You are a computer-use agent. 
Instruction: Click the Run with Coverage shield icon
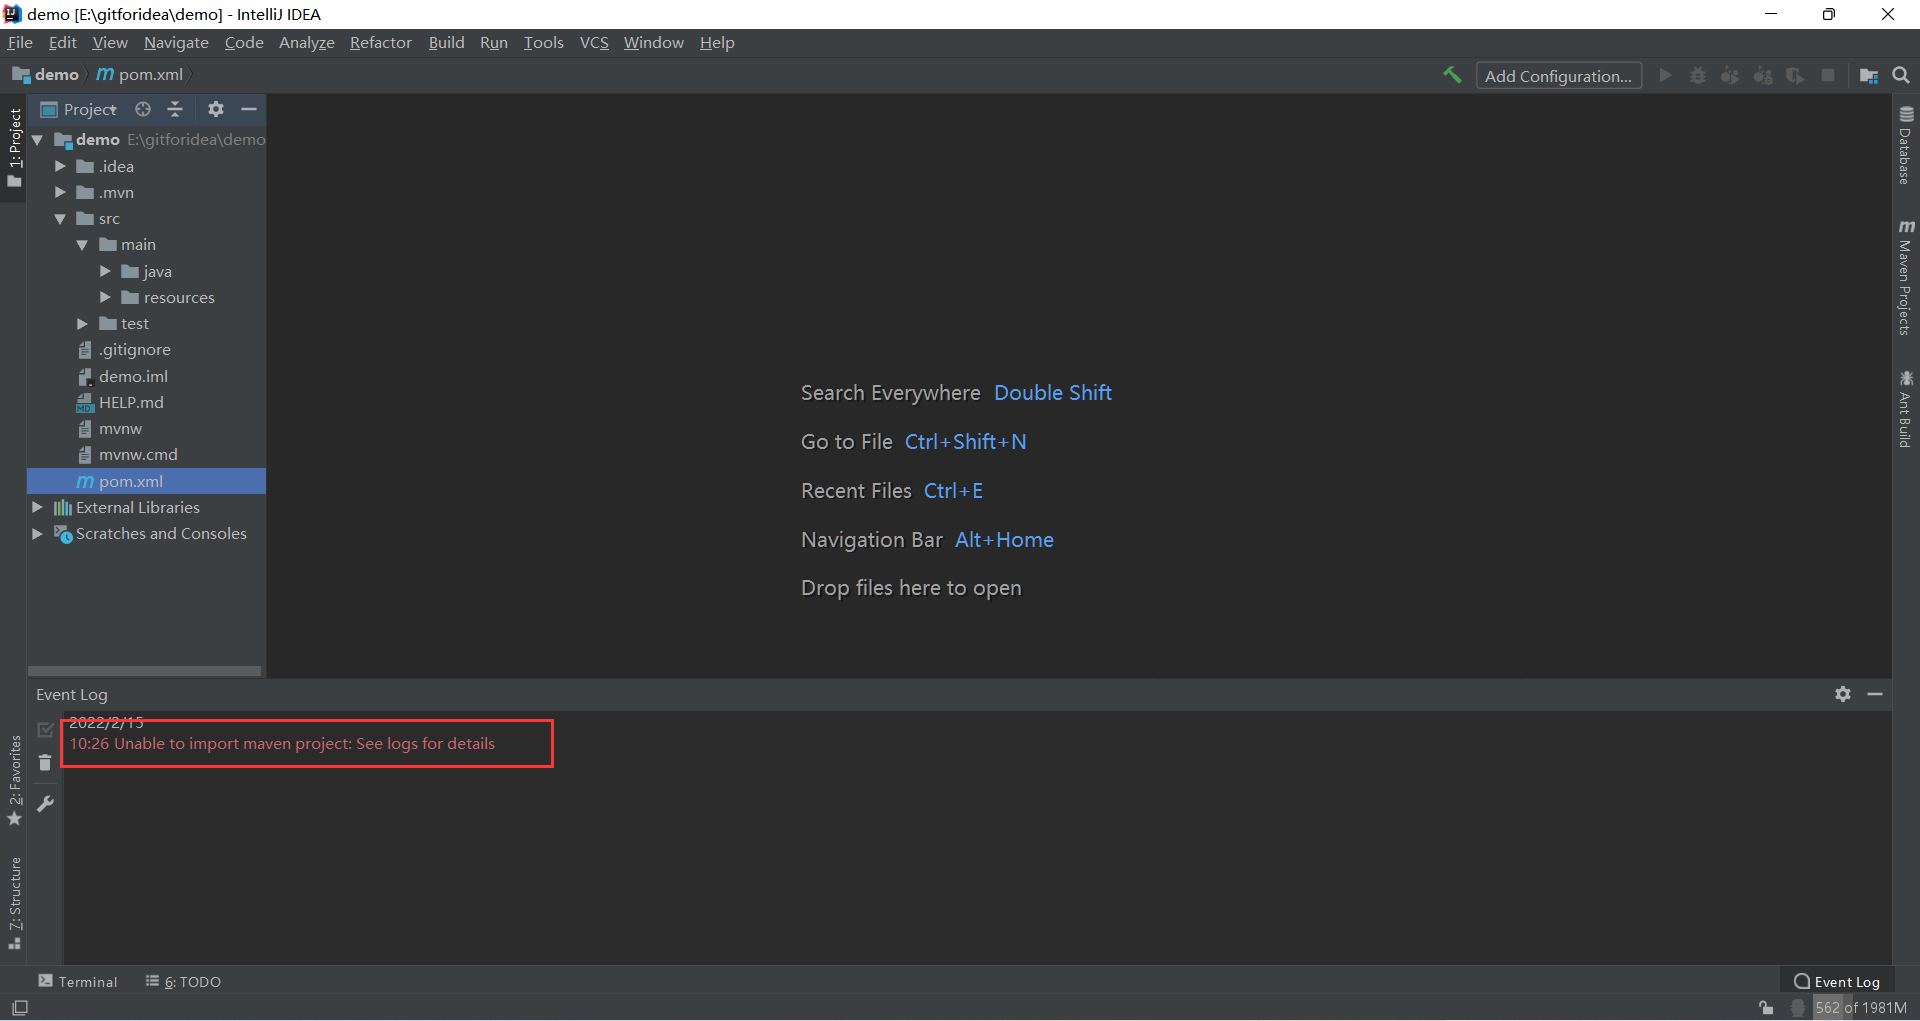[1795, 75]
